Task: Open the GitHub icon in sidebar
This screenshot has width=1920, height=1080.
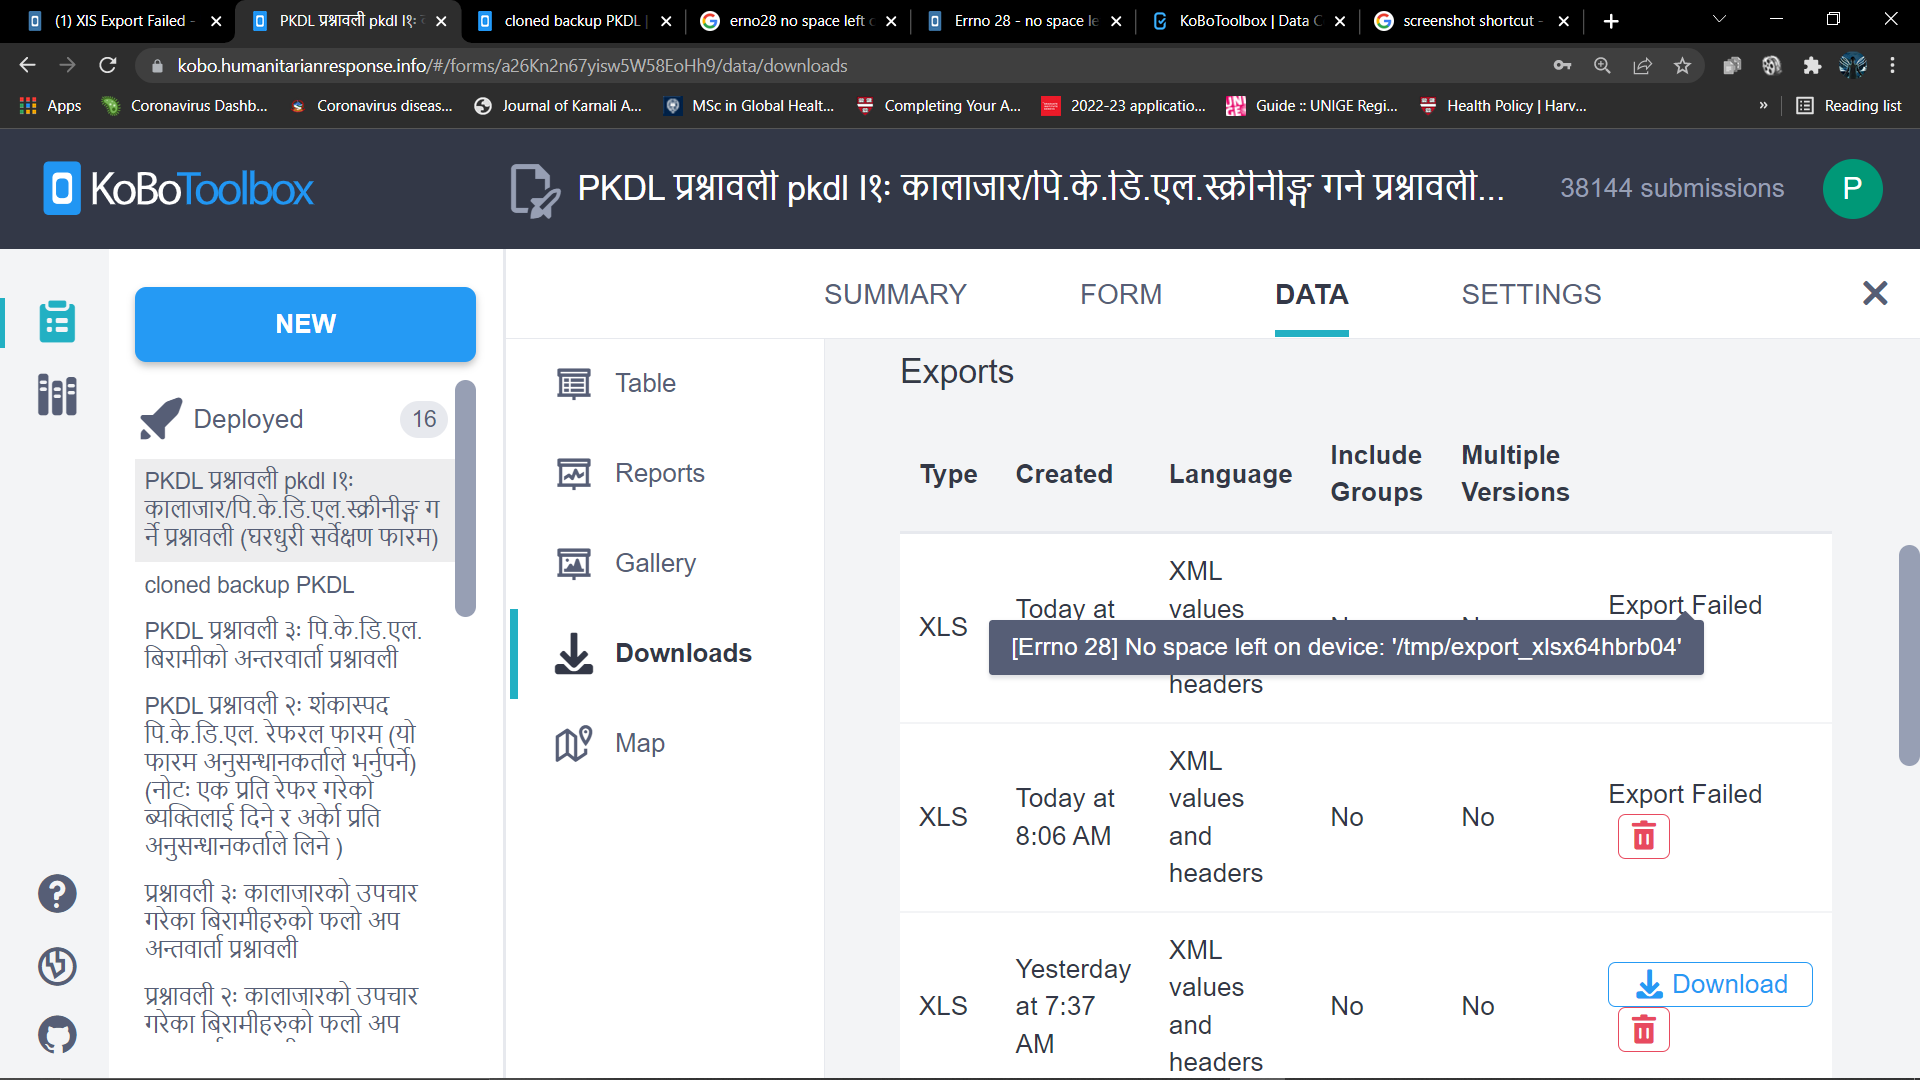Action: [57, 1034]
